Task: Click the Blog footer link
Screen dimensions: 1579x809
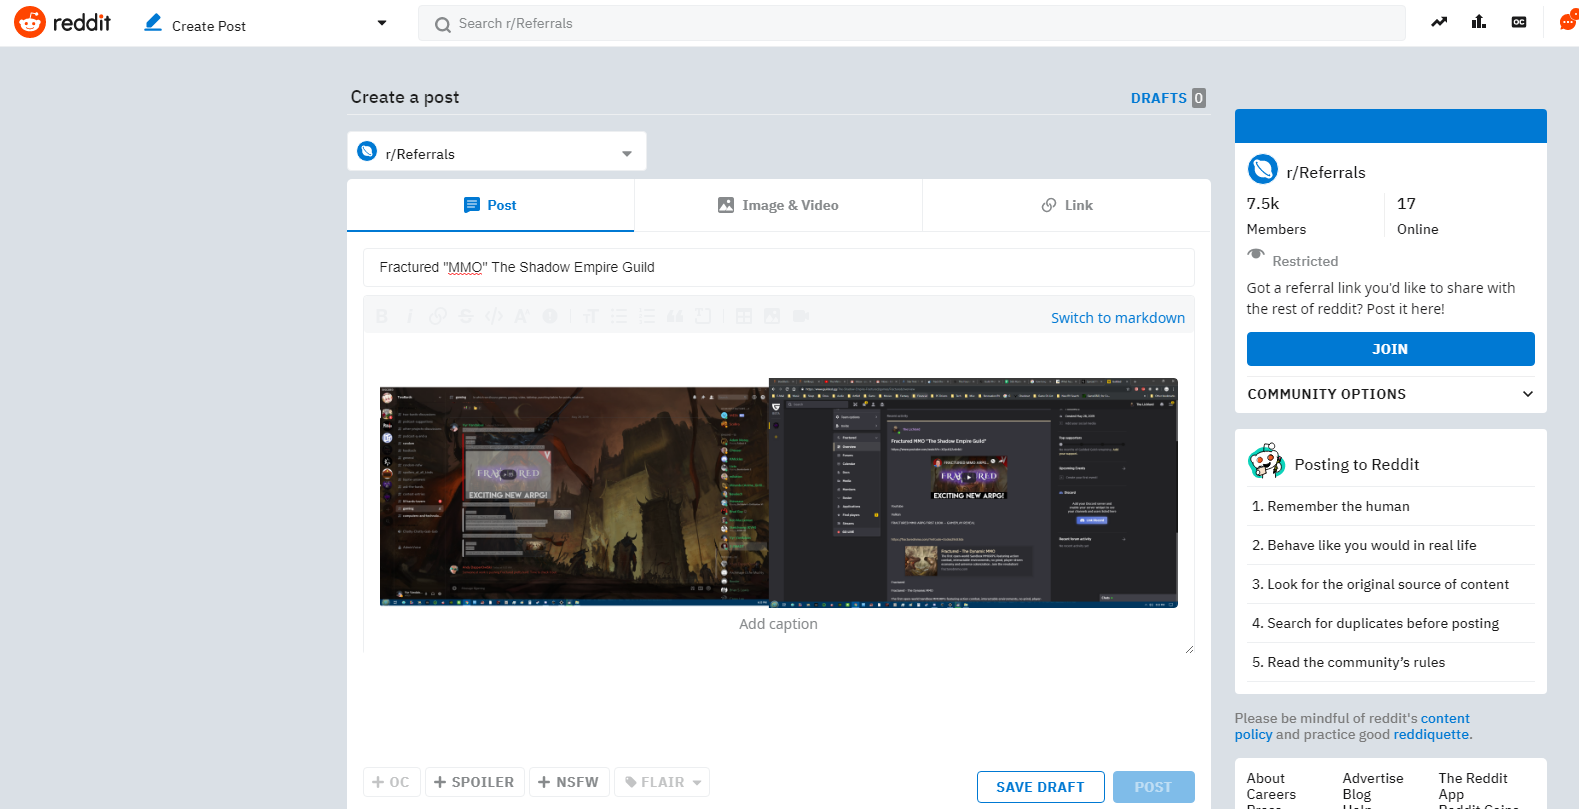Action: point(1356,794)
